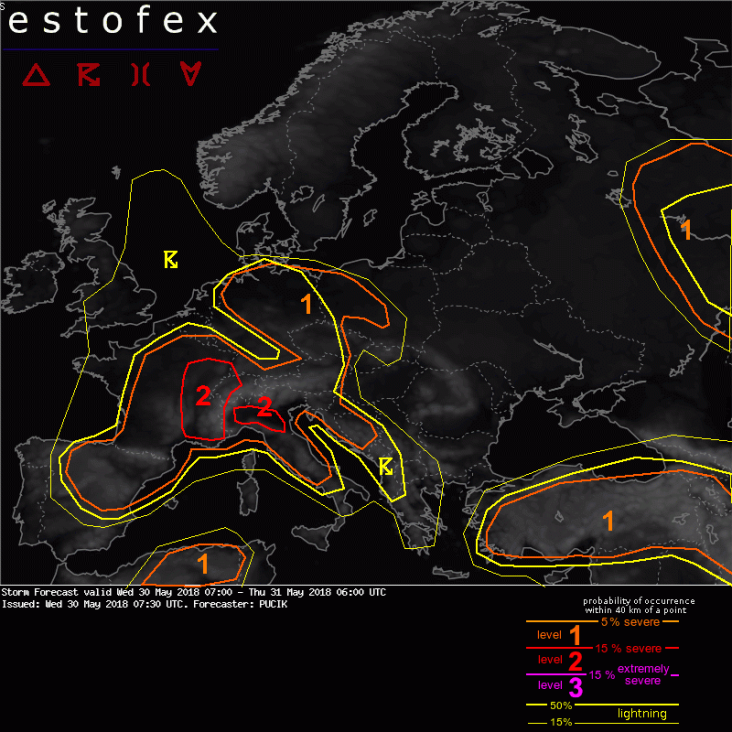Click the 15% lightning legend line
Viewport: 732px width, 732px height.
point(561,722)
